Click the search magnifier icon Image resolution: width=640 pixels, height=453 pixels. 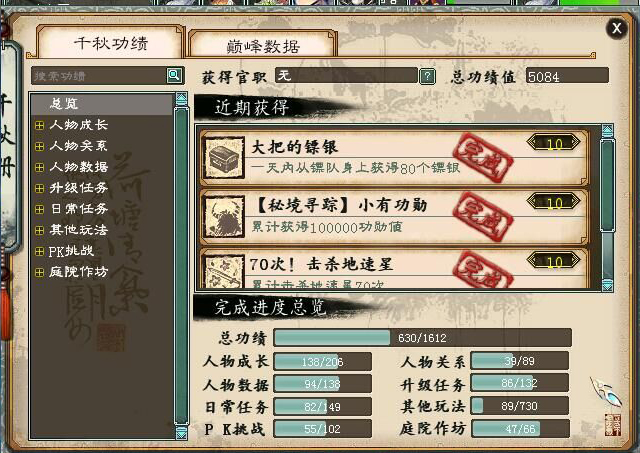tap(174, 75)
